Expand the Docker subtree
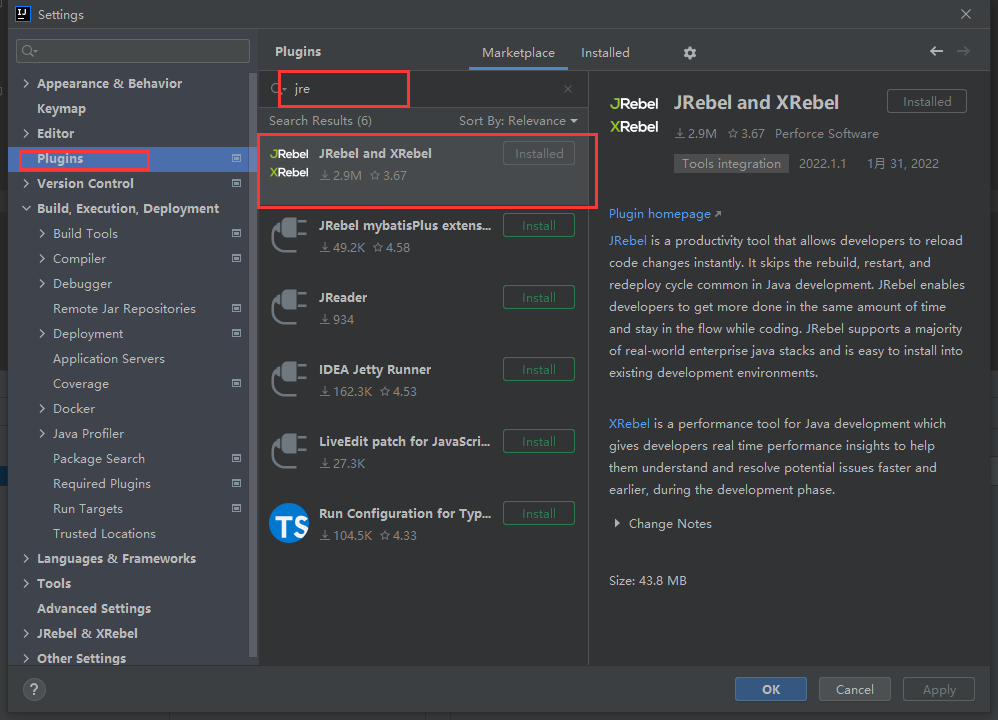This screenshot has height=720, width=998. (42, 409)
